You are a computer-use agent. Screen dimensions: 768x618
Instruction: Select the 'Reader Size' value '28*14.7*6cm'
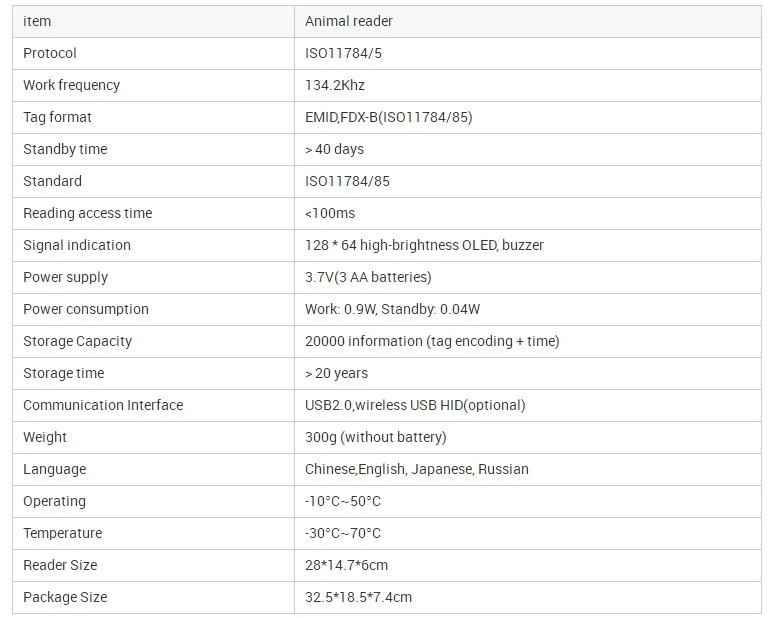346,565
